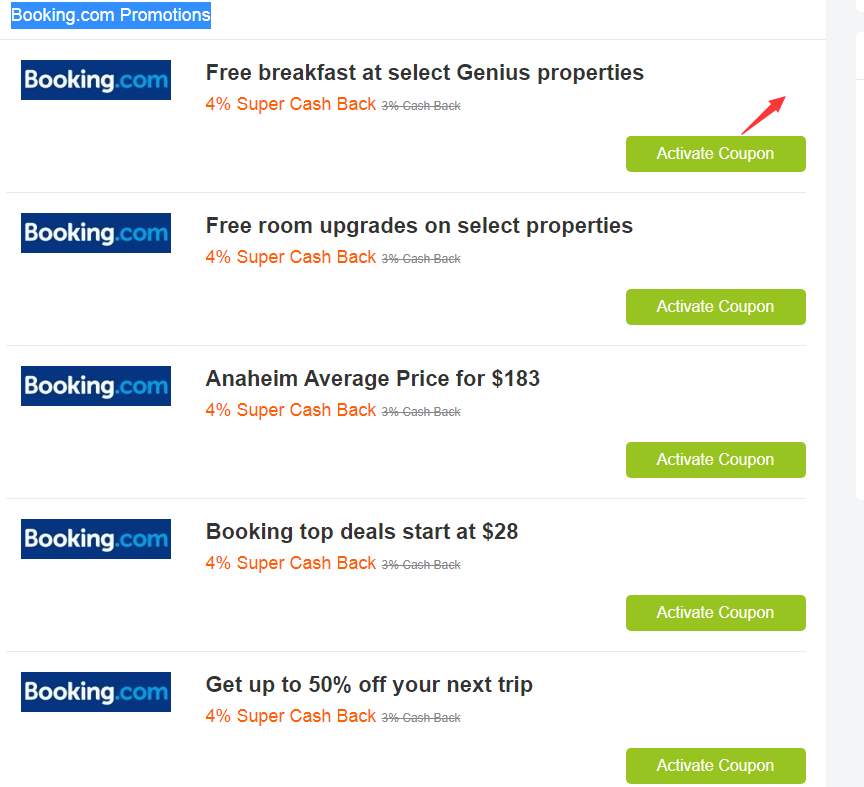Viewport: 864px width, 787px height.
Task: Activate coupon for free breakfast at Genius properties
Action: (715, 153)
